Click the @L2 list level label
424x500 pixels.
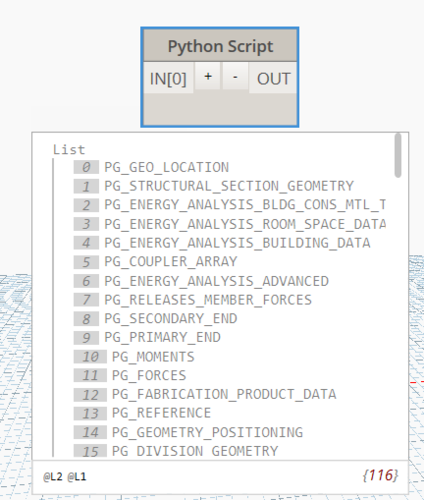[53, 477]
